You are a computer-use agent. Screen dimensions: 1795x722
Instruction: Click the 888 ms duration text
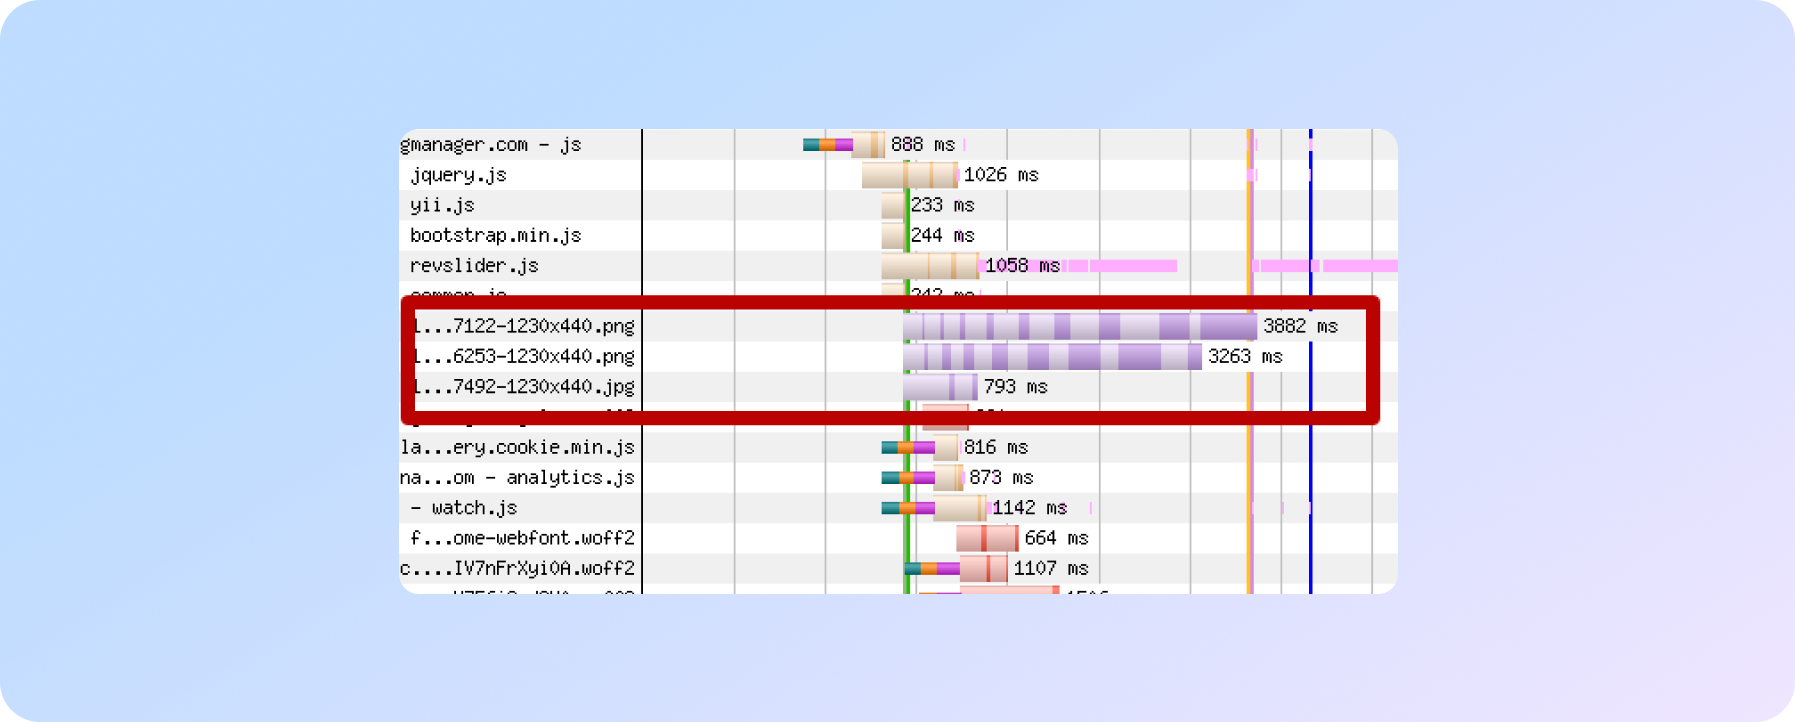[923, 145]
